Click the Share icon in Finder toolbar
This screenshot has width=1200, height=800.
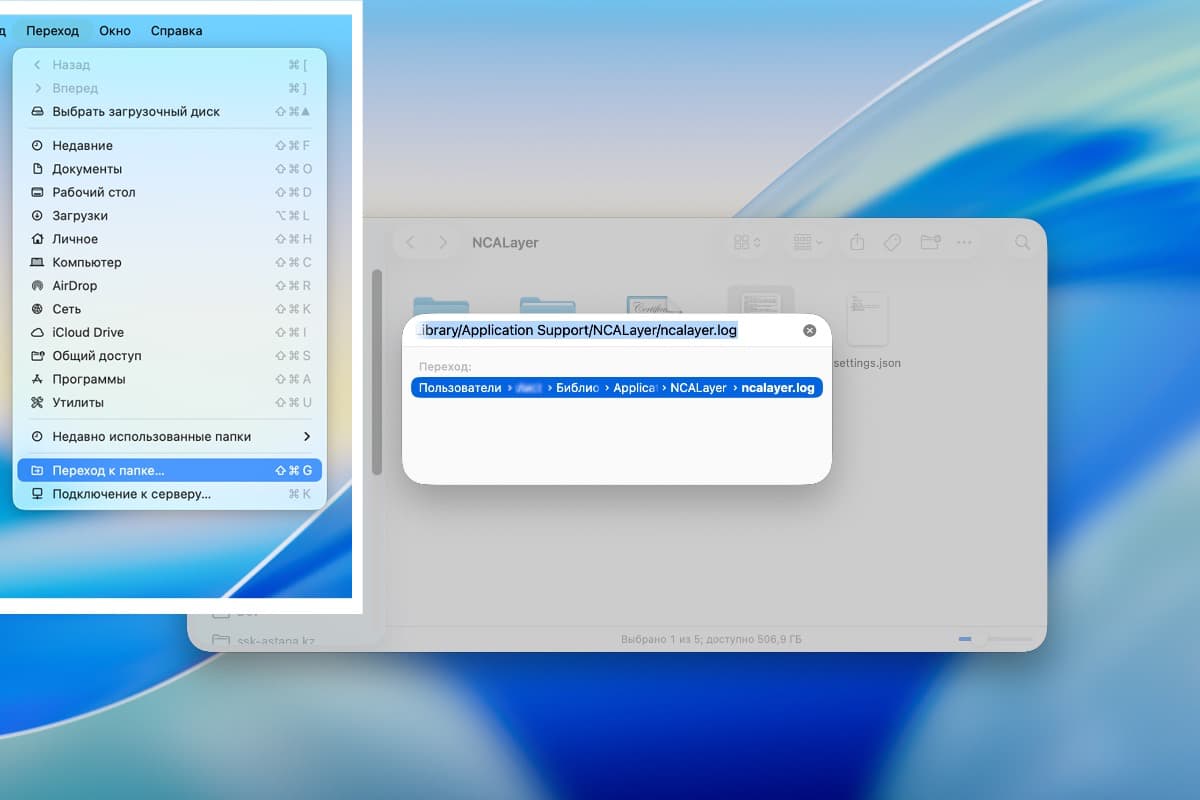[x=857, y=242]
